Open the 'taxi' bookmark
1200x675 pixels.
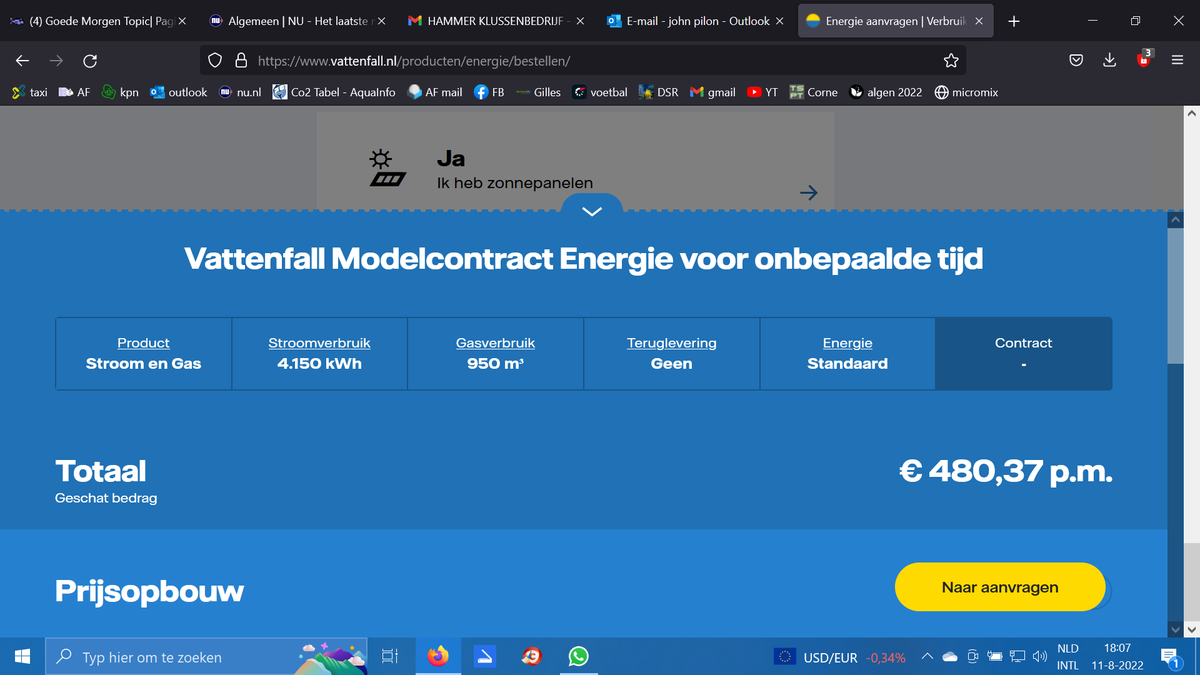[30, 92]
